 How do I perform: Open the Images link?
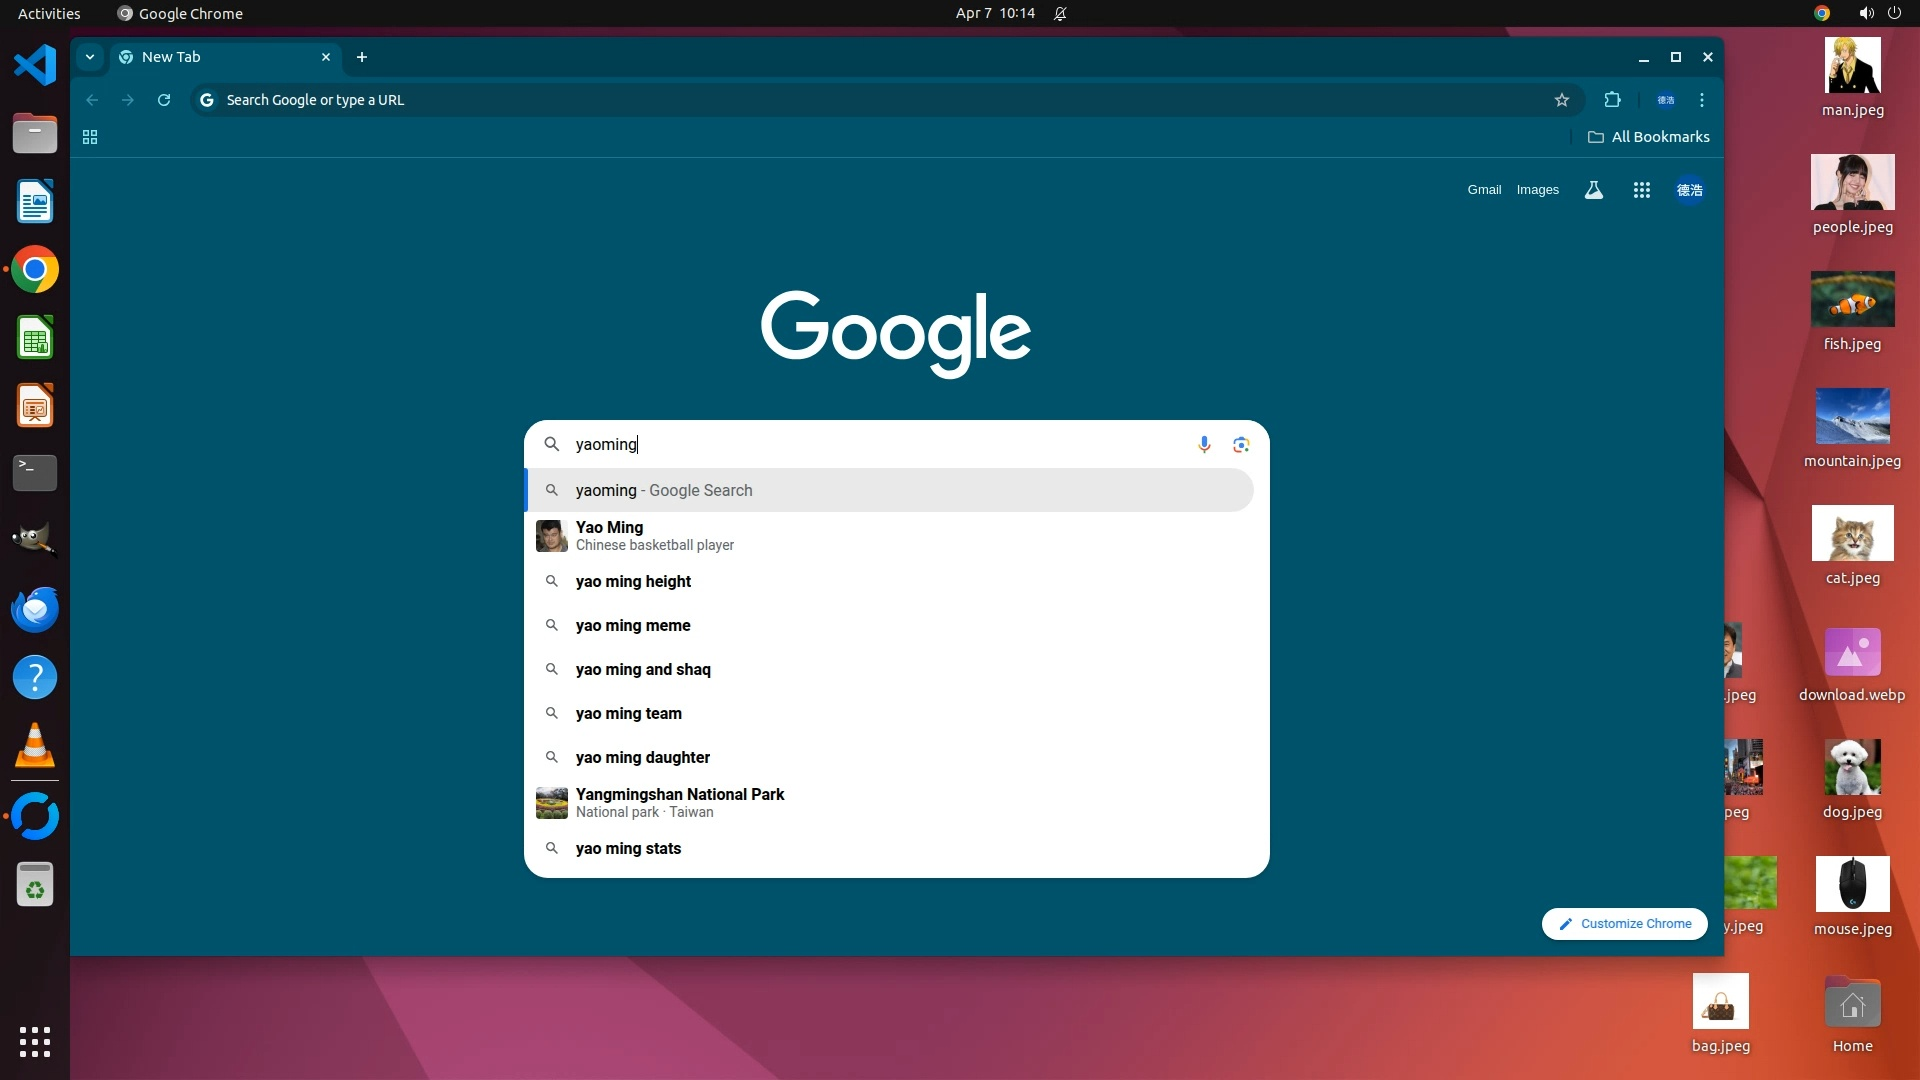tap(1537, 190)
